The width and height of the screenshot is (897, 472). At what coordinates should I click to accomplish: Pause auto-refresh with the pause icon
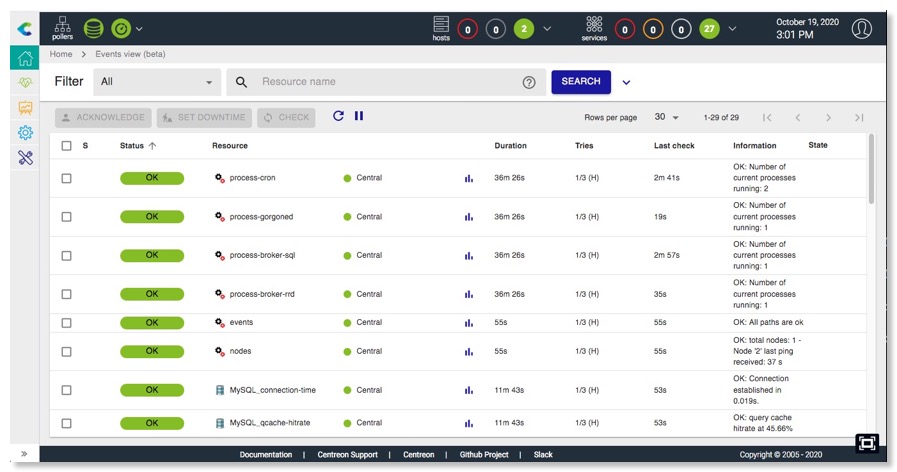click(359, 116)
